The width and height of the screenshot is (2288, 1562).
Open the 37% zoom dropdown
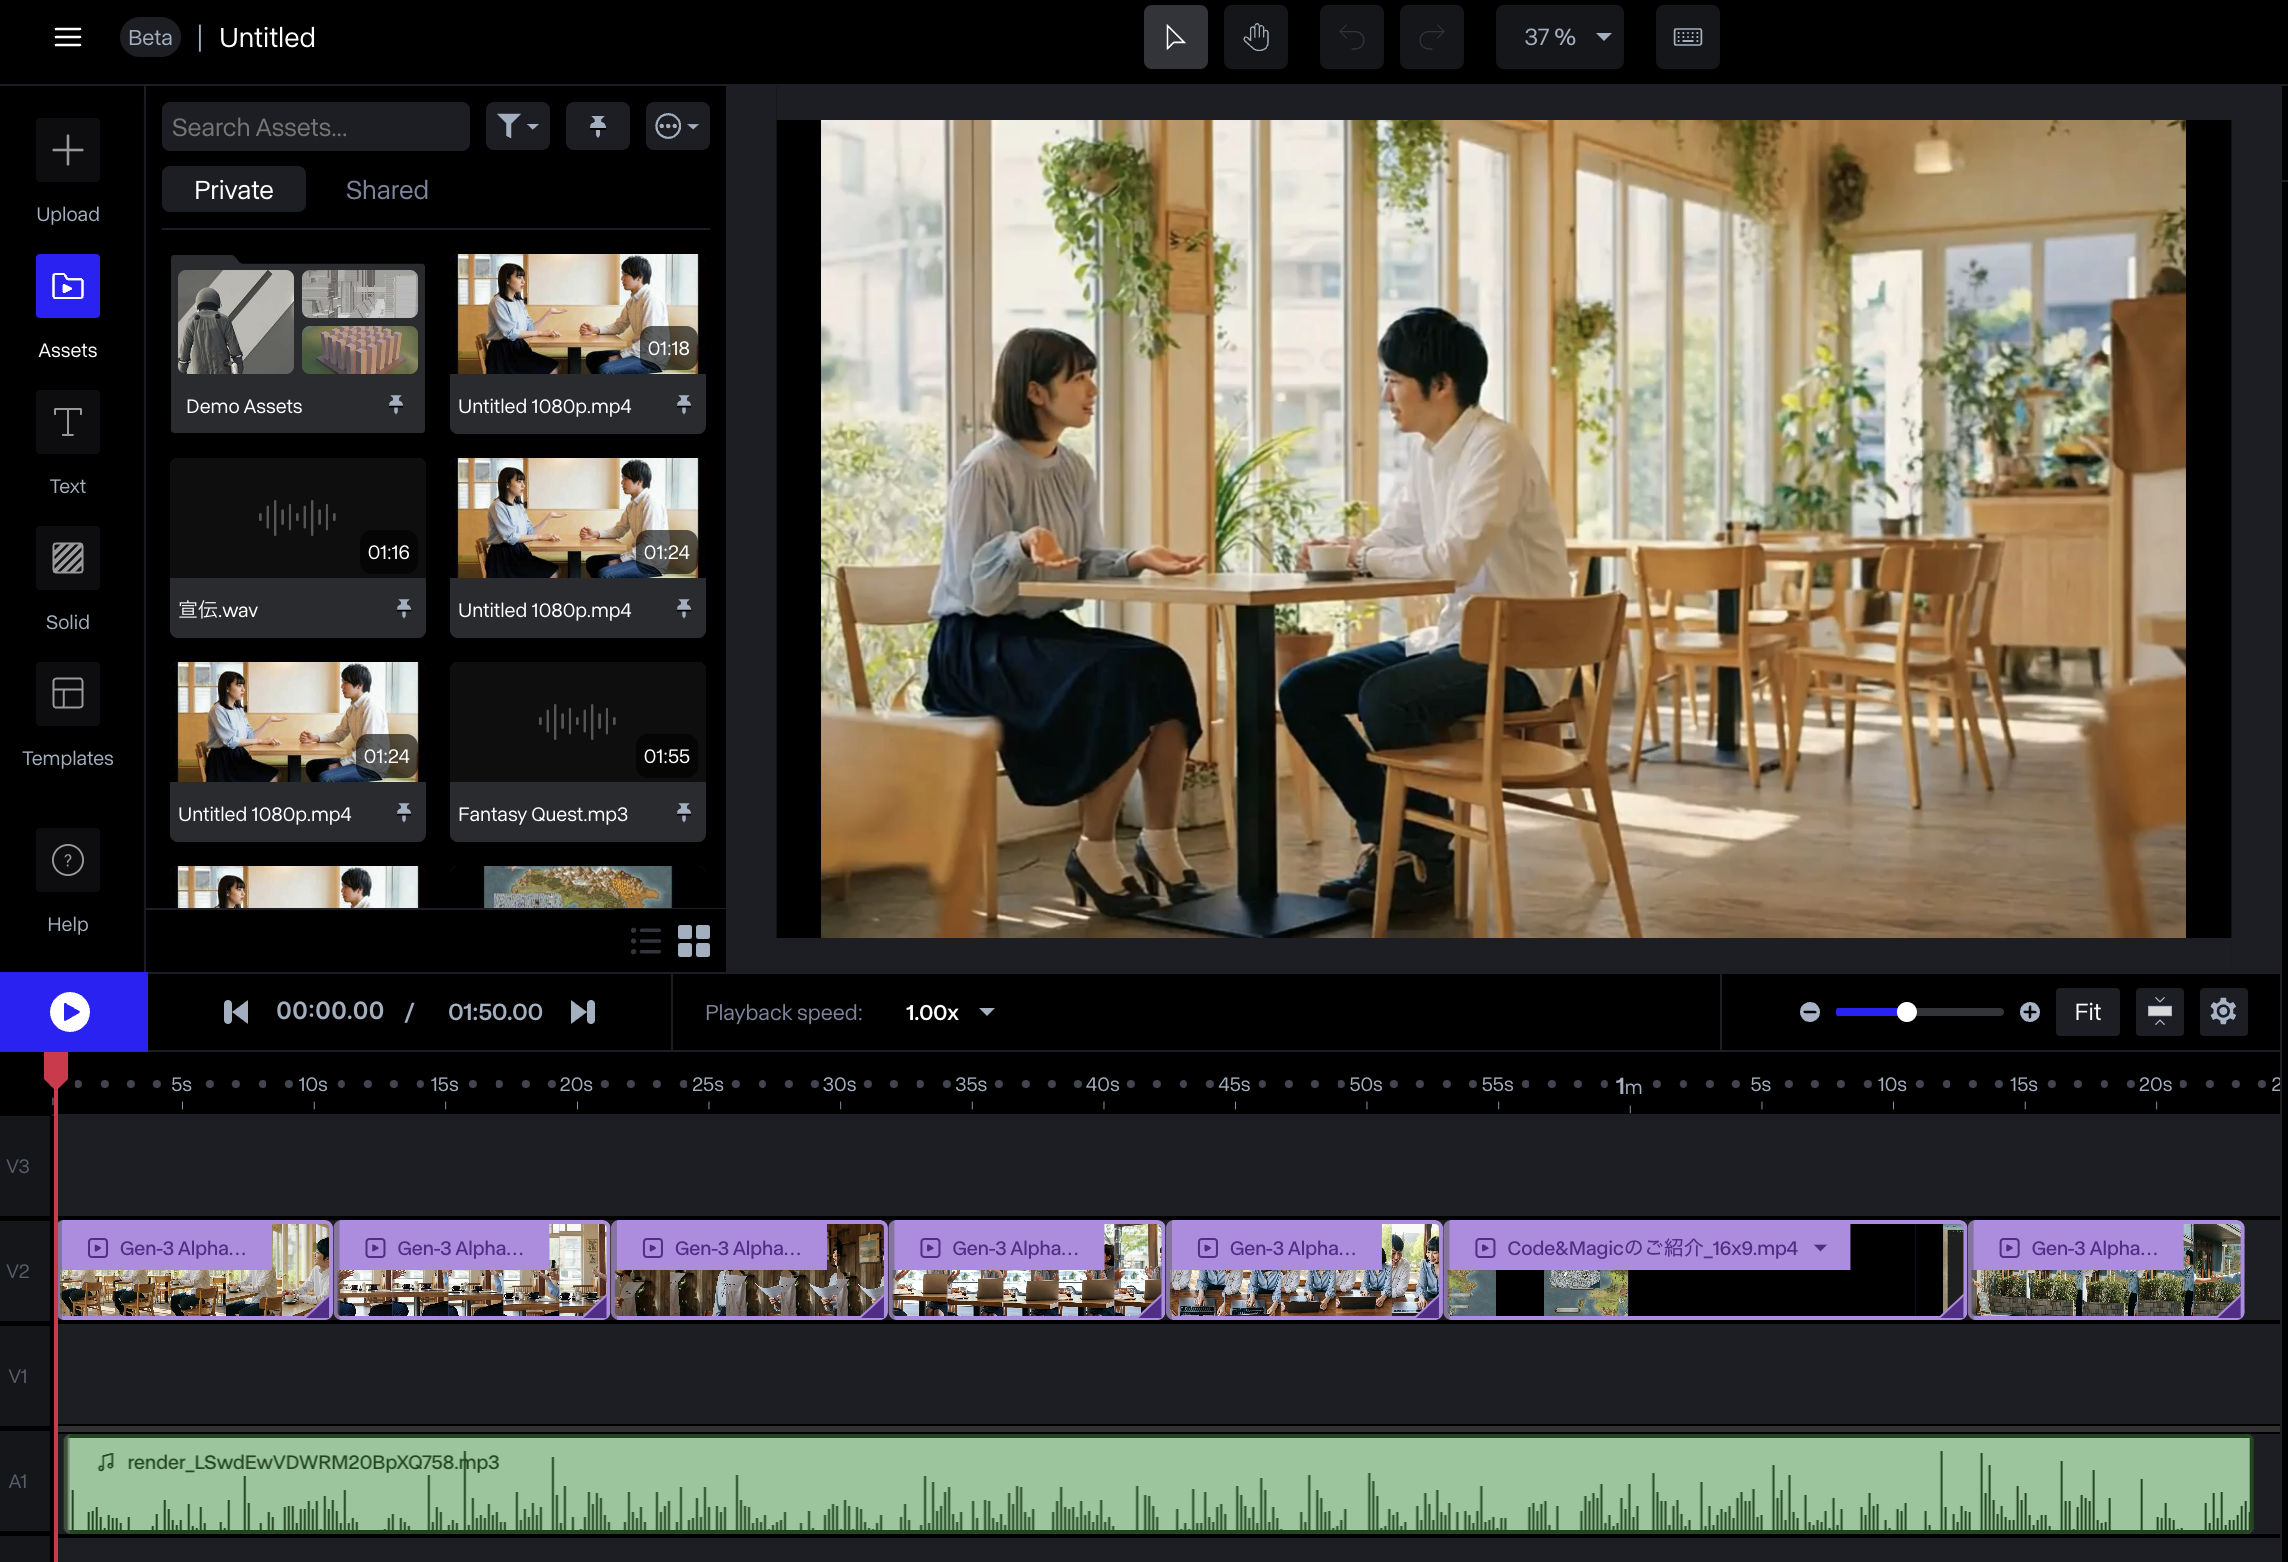(1559, 37)
